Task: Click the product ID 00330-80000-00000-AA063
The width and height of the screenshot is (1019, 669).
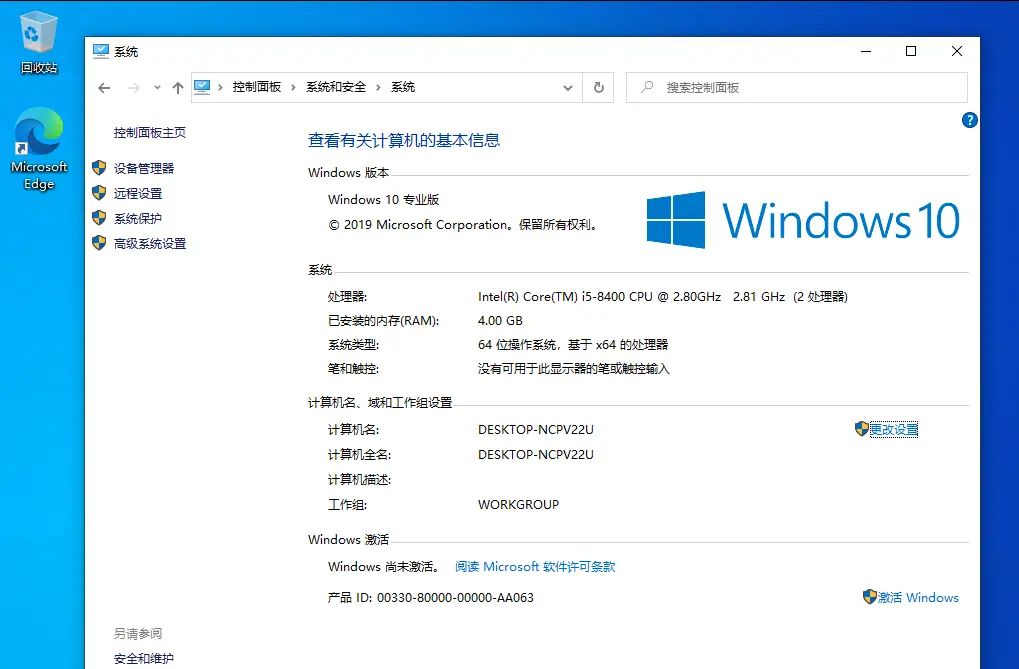Action: coord(455,597)
